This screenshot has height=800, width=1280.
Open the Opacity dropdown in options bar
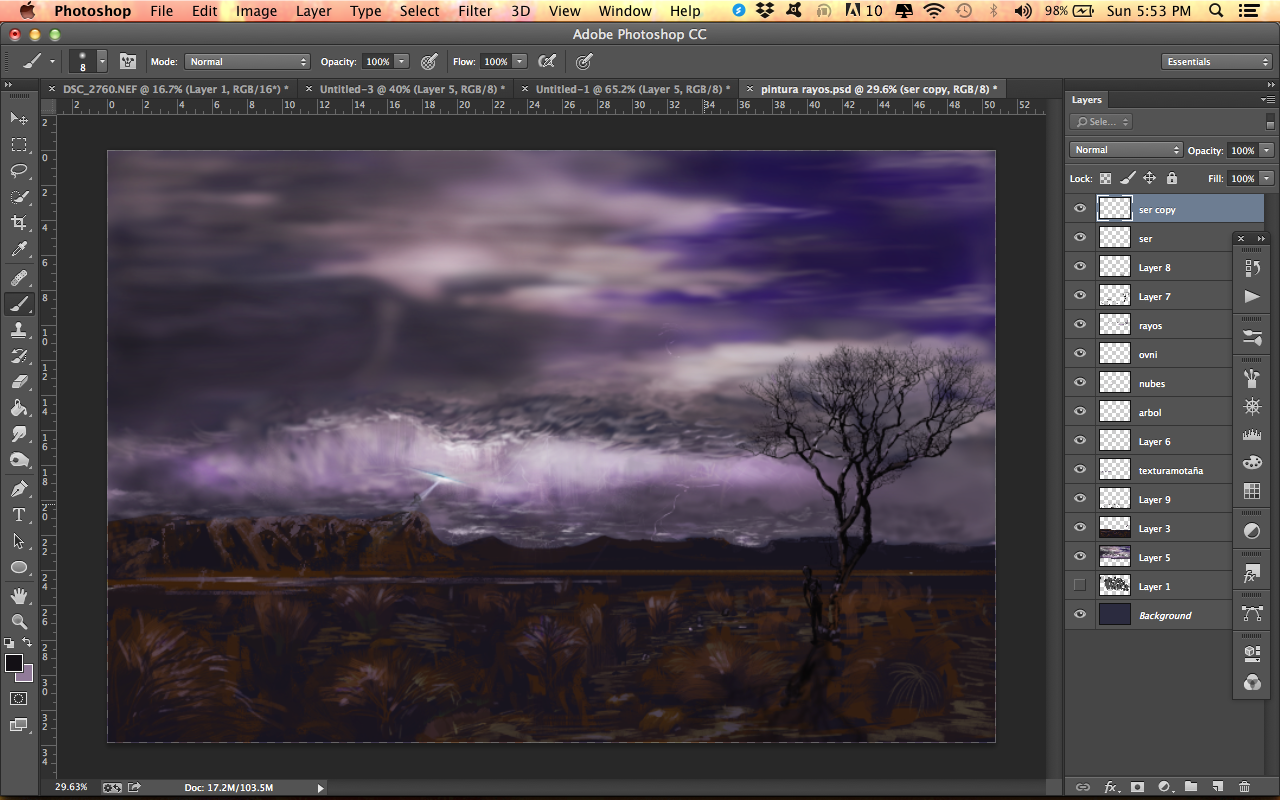(x=402, y=61)
